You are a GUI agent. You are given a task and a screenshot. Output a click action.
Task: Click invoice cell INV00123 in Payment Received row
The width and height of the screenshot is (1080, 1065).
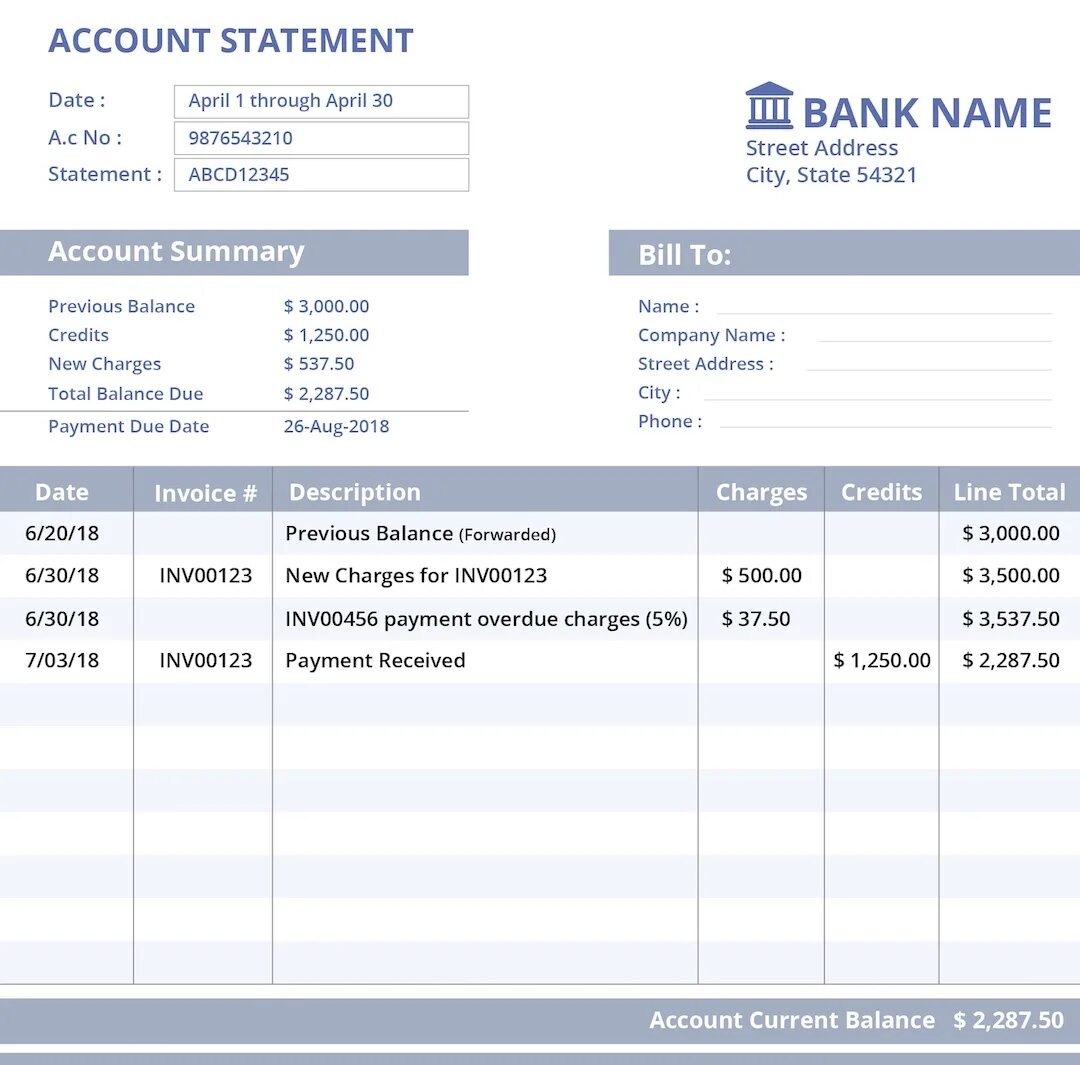[205, 661]
